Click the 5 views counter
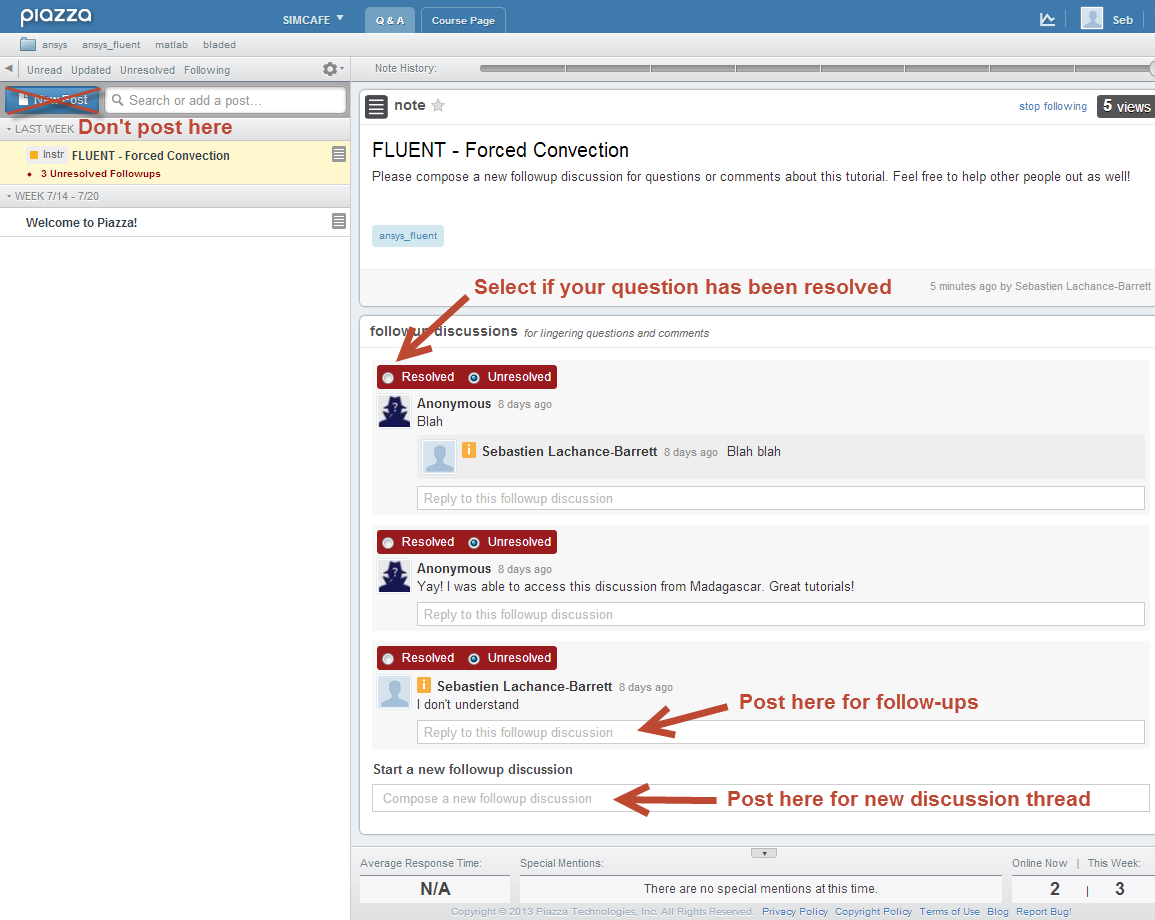Image resolution: width=1155 pixels, height=920 pixels. (1126, 106)
